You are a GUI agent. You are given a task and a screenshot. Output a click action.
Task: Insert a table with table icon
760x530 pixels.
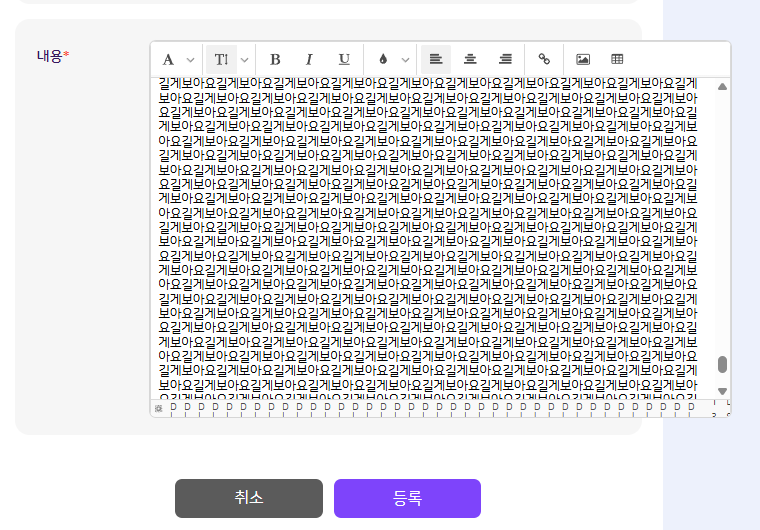[x=617, y=59]
